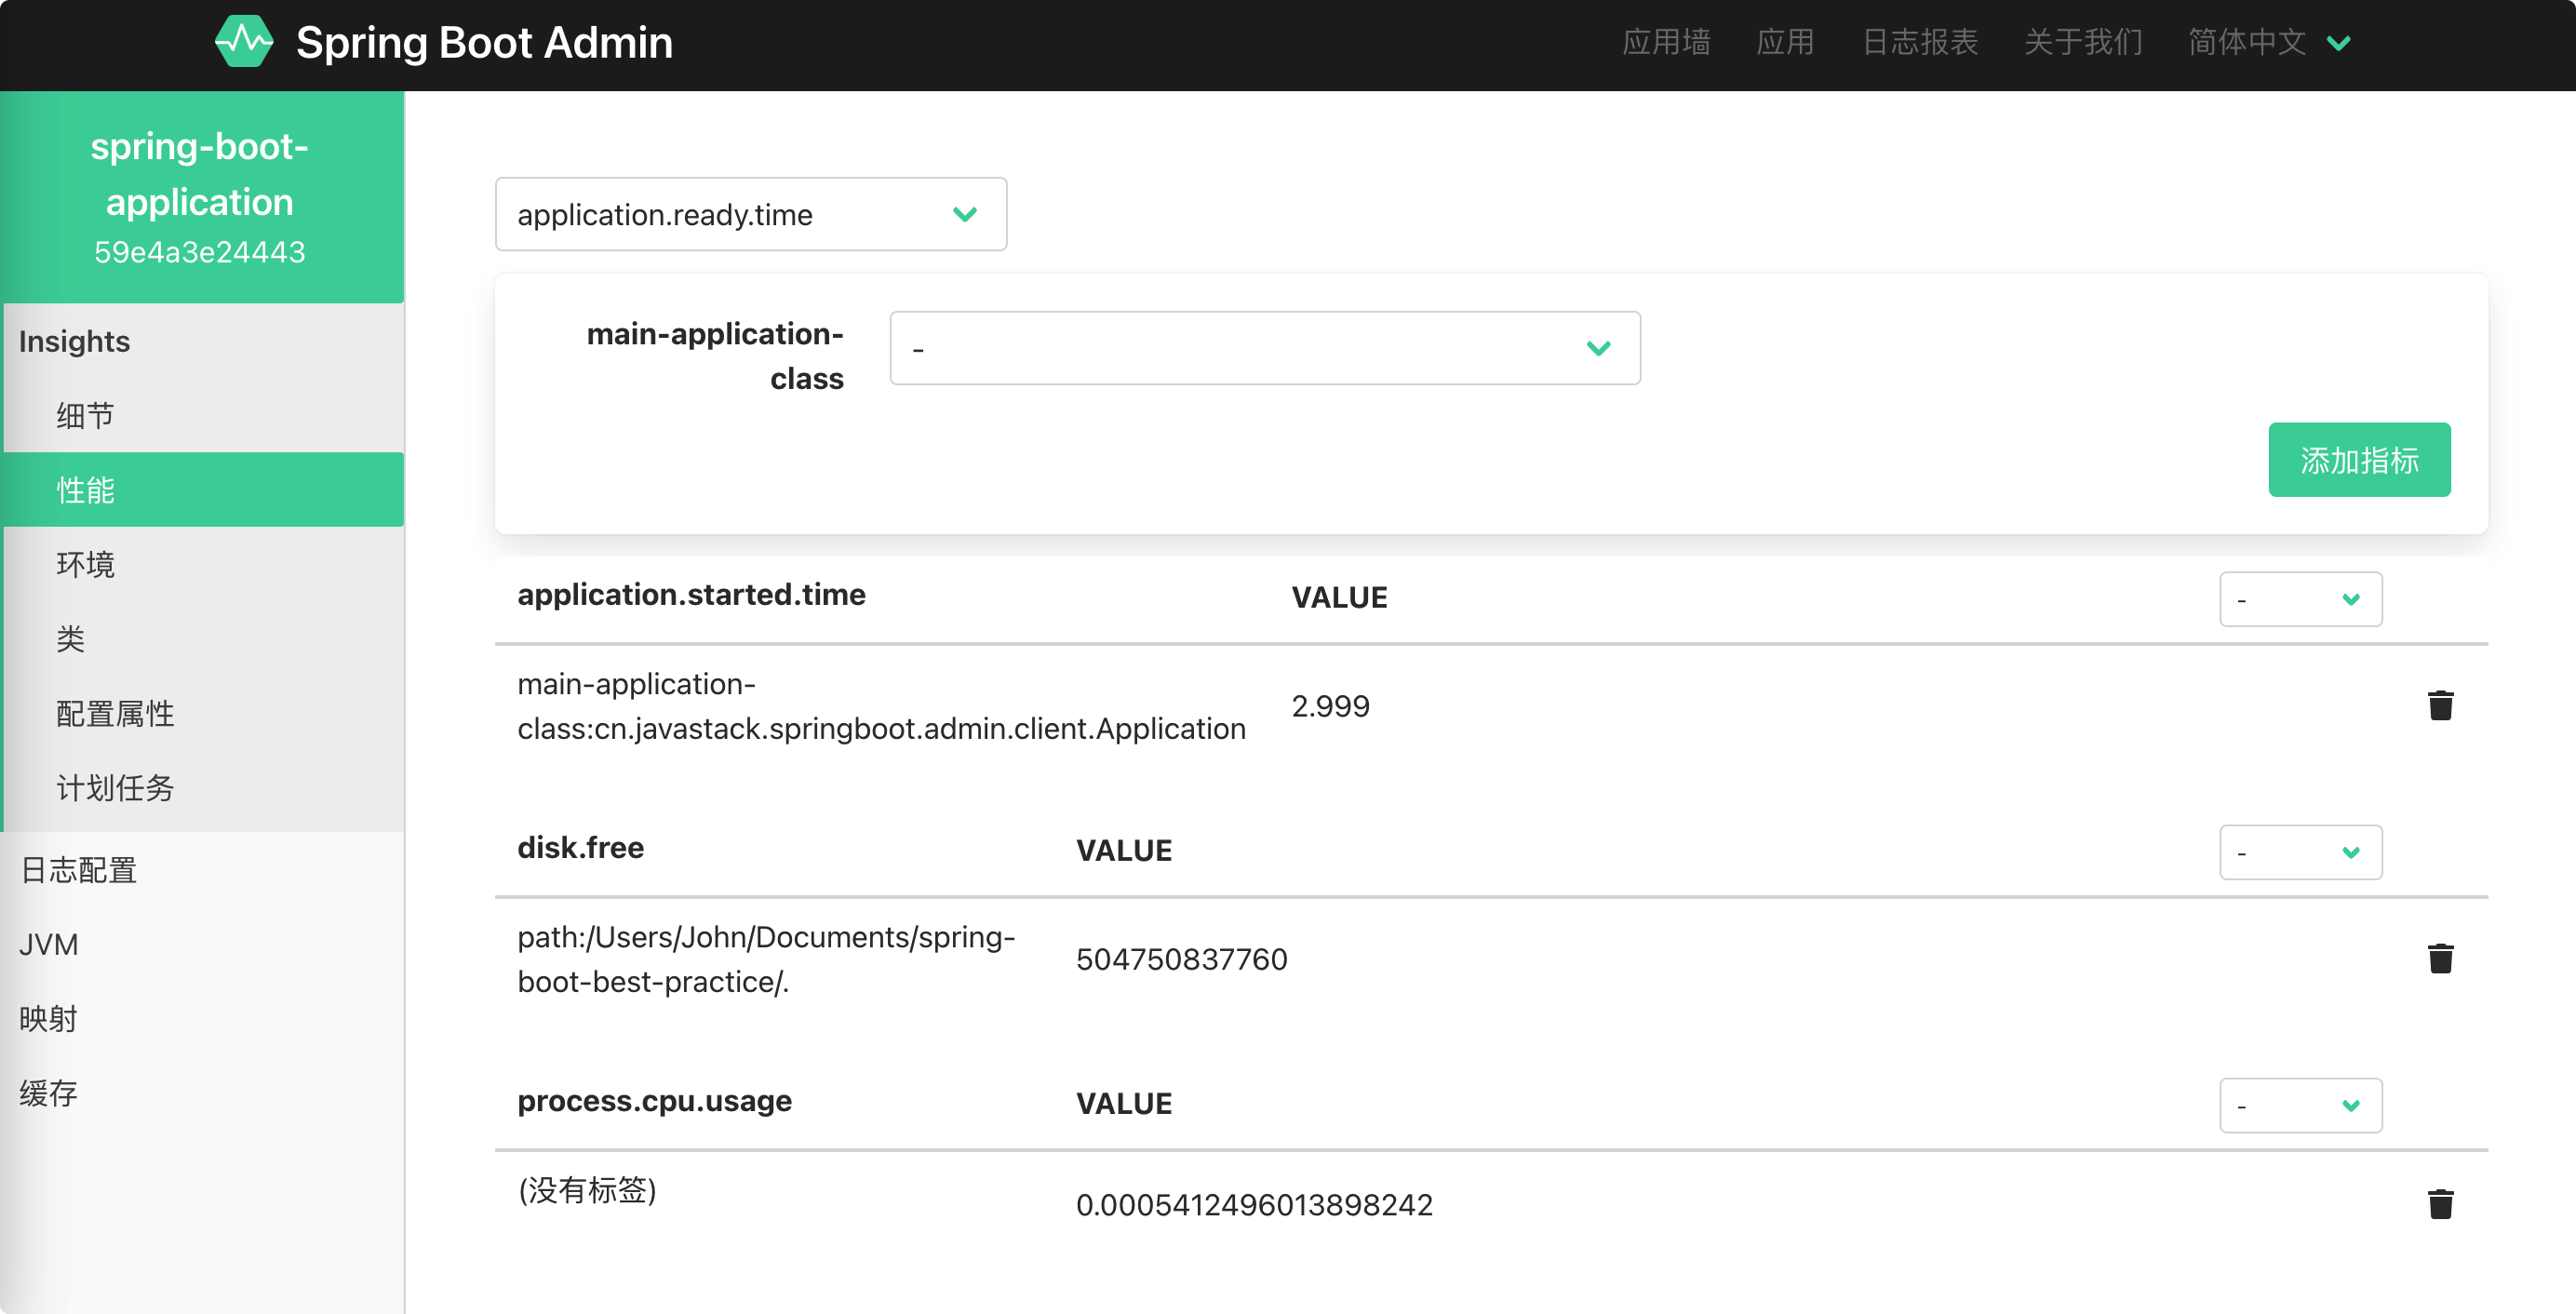The width and height of the screenshot is (2576, 1314).
Task: Open the application.ready.time metric dropdown
Action: tap(751, 214)
